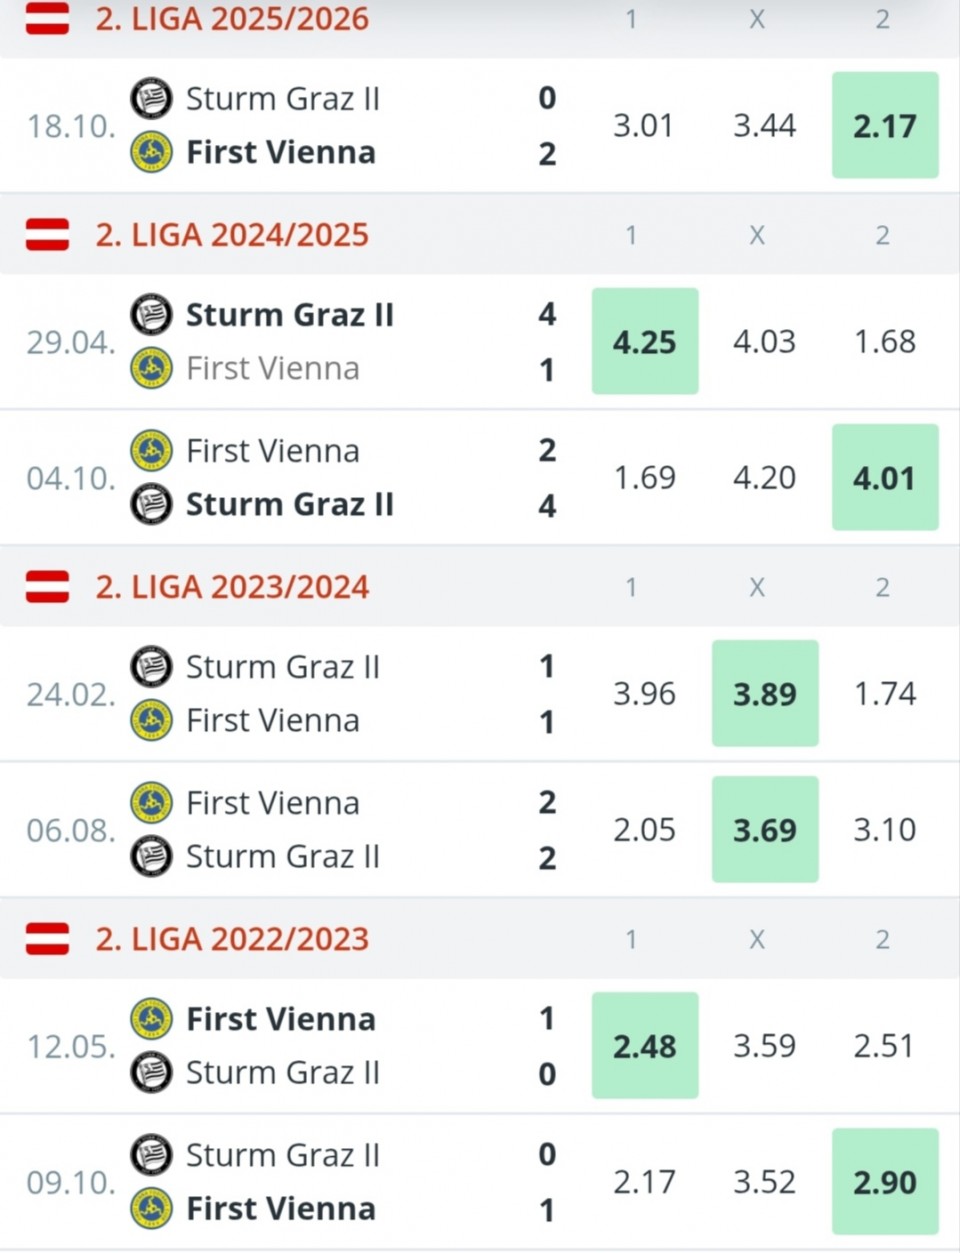Open the 2. LIGA 2025/2026 league link
The image size is (960, 1253).
click(232, 18)
